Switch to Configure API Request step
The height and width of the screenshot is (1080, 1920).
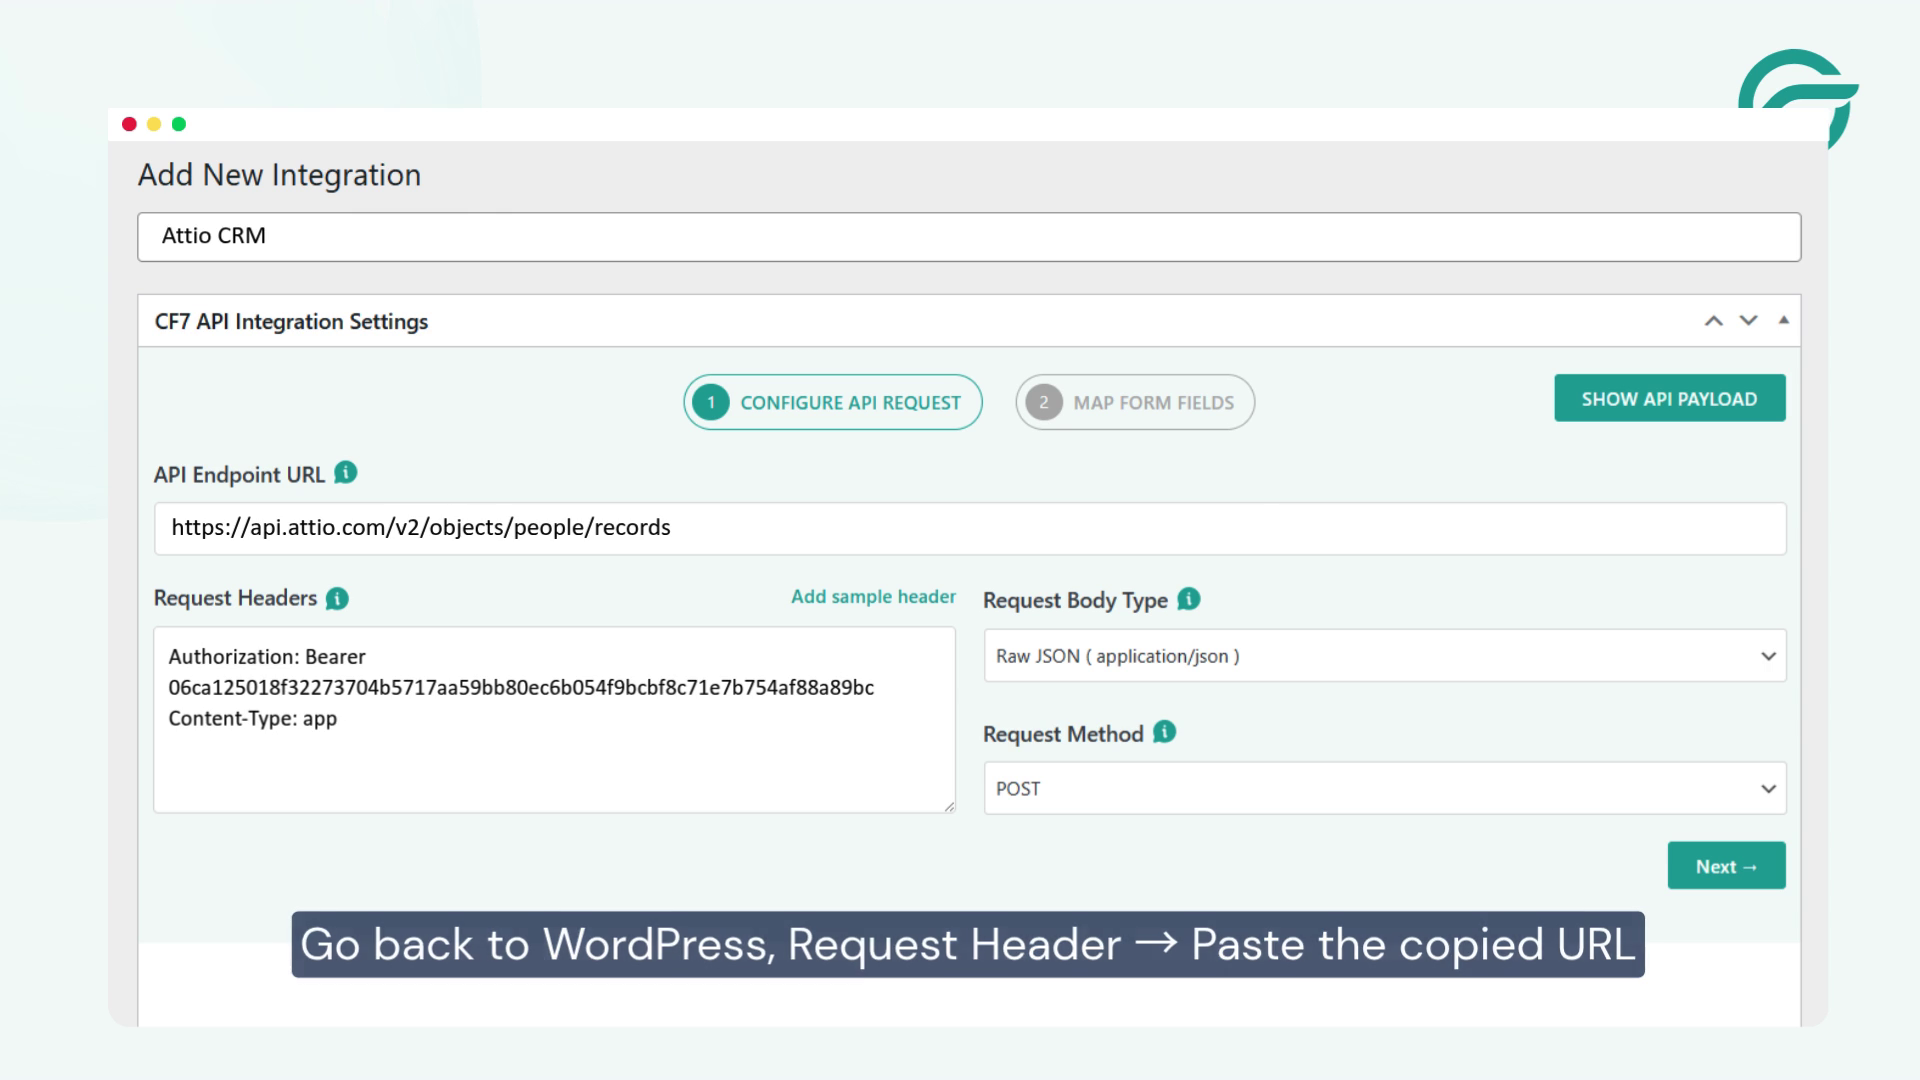pos(833,402)
